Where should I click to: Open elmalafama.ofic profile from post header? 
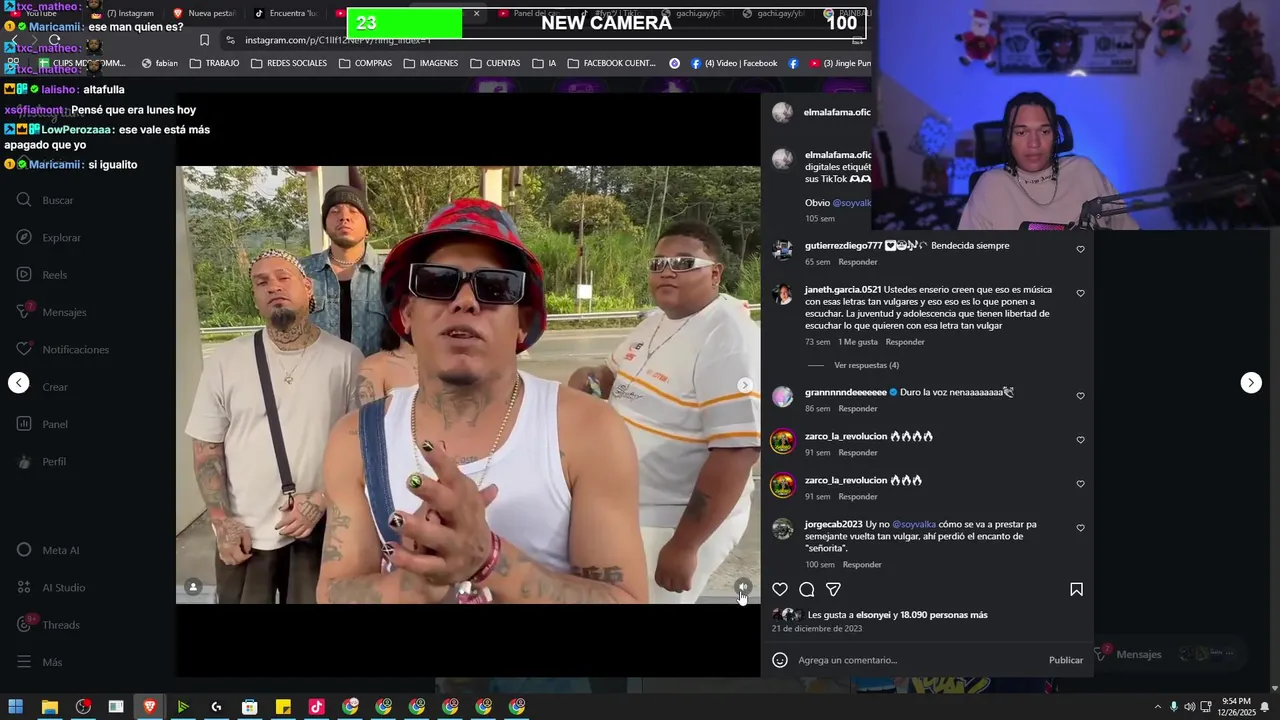point(837,113)
